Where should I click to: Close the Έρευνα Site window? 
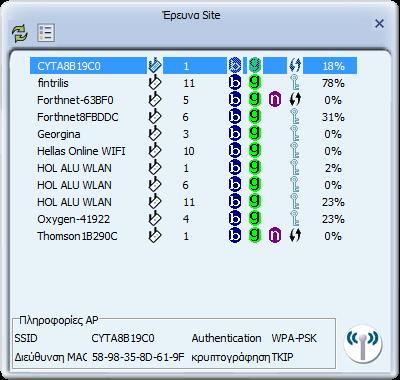click(379, 24)
